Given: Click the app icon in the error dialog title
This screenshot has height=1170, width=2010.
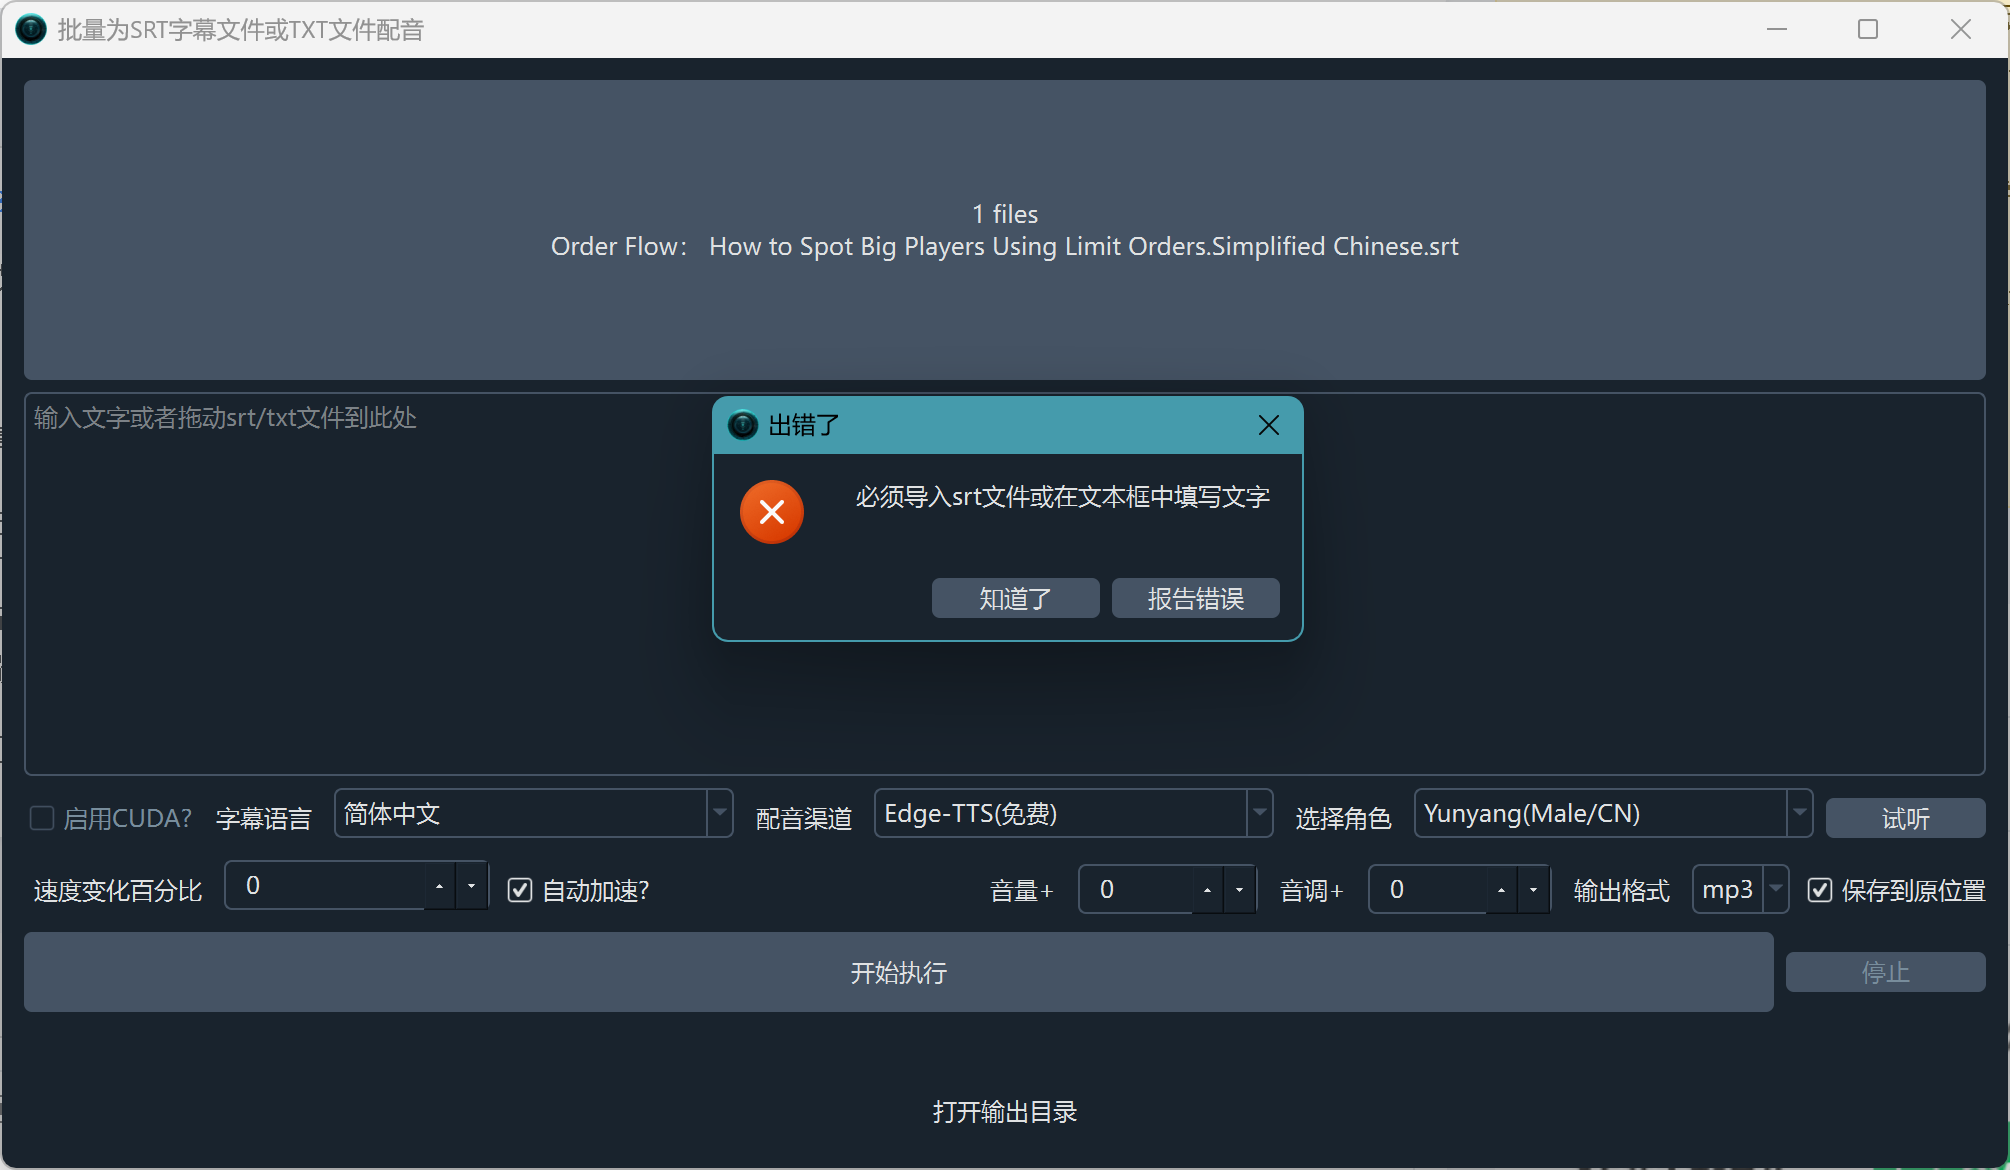Looking at the screenshot, I should [742, 426].
